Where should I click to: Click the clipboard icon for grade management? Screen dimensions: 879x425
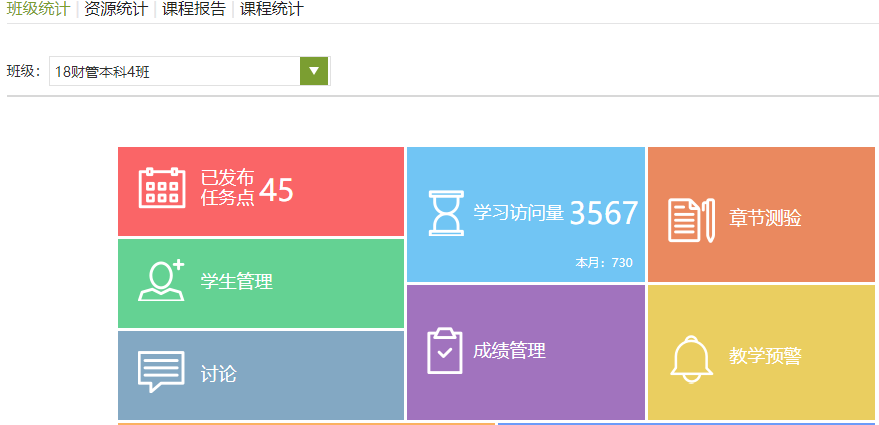coord(445,351)
